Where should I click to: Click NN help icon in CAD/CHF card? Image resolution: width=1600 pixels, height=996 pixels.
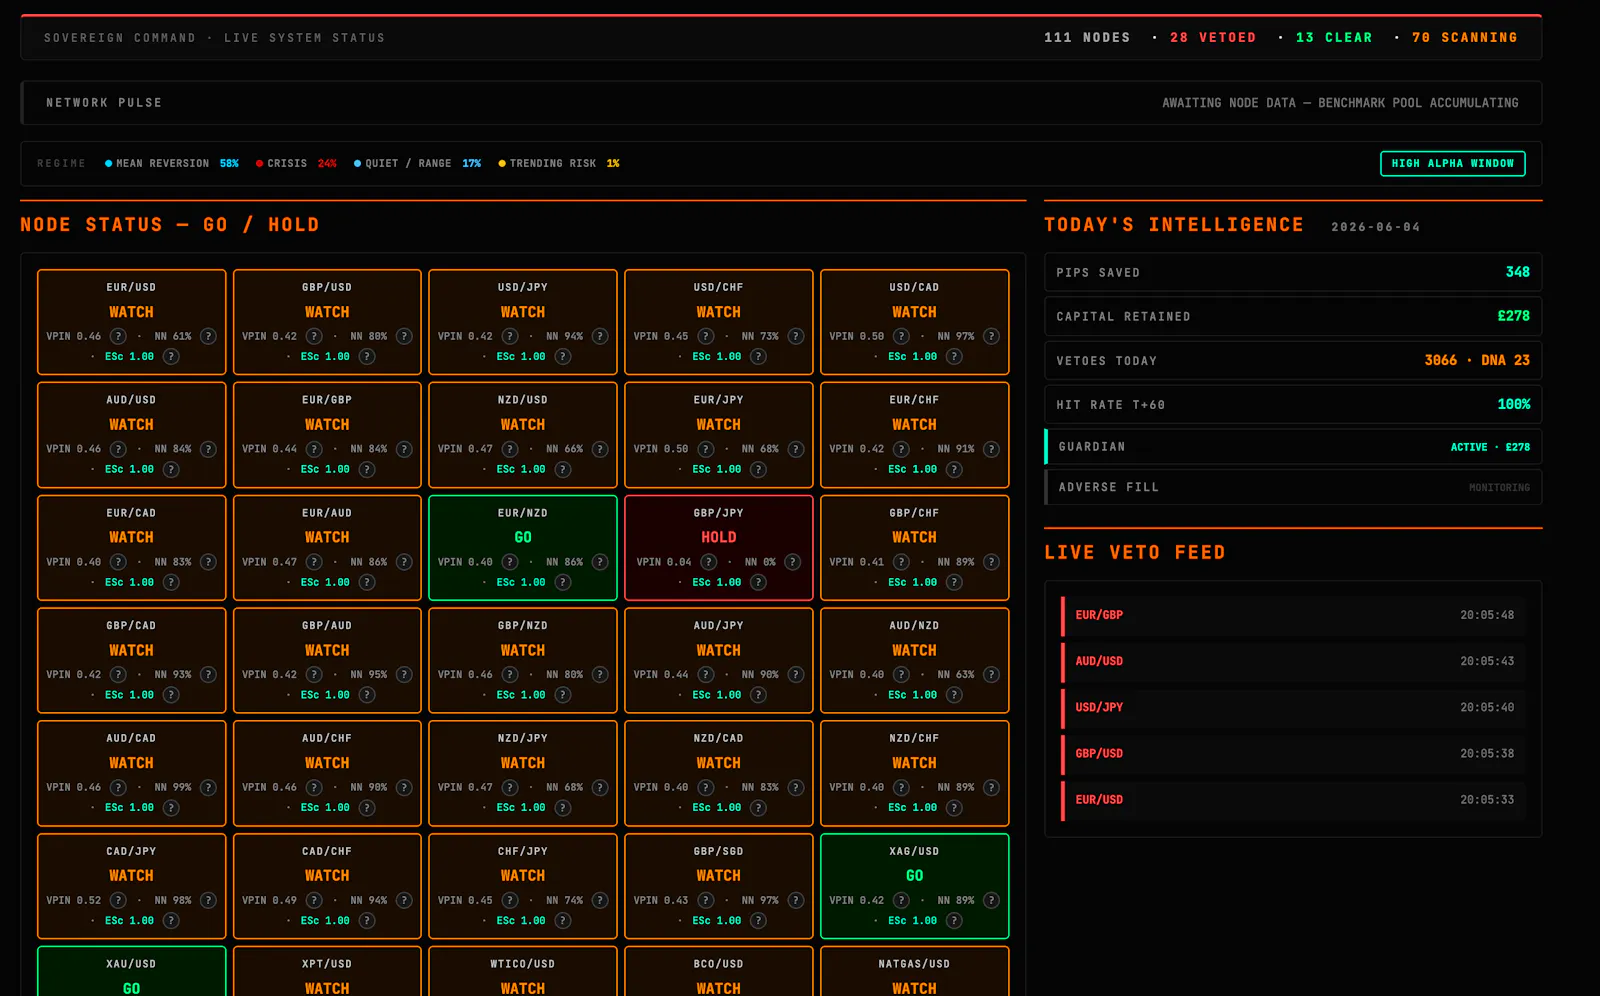pyautogui.click(x=404, y=900)
